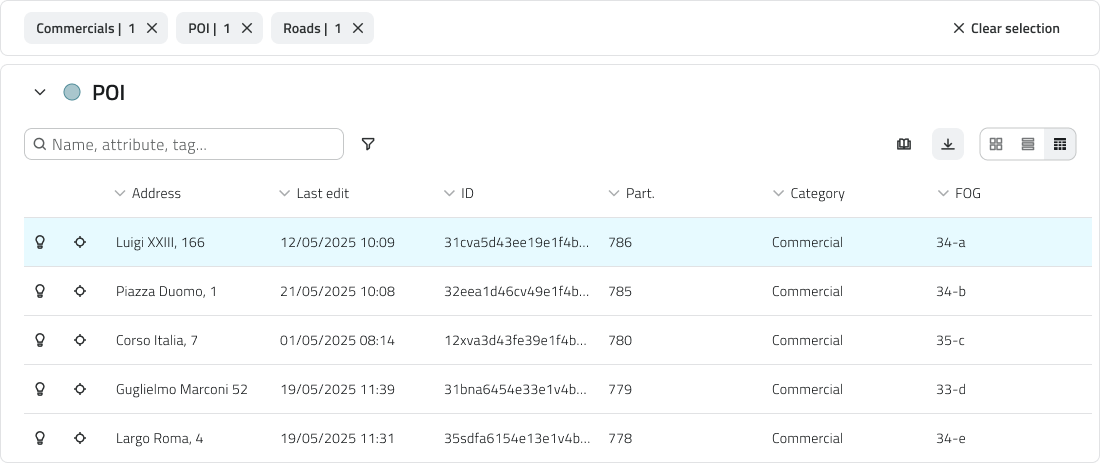The image size is (1100, 463).
Task: Select the table view toggle
Action: click(1060, 145)
